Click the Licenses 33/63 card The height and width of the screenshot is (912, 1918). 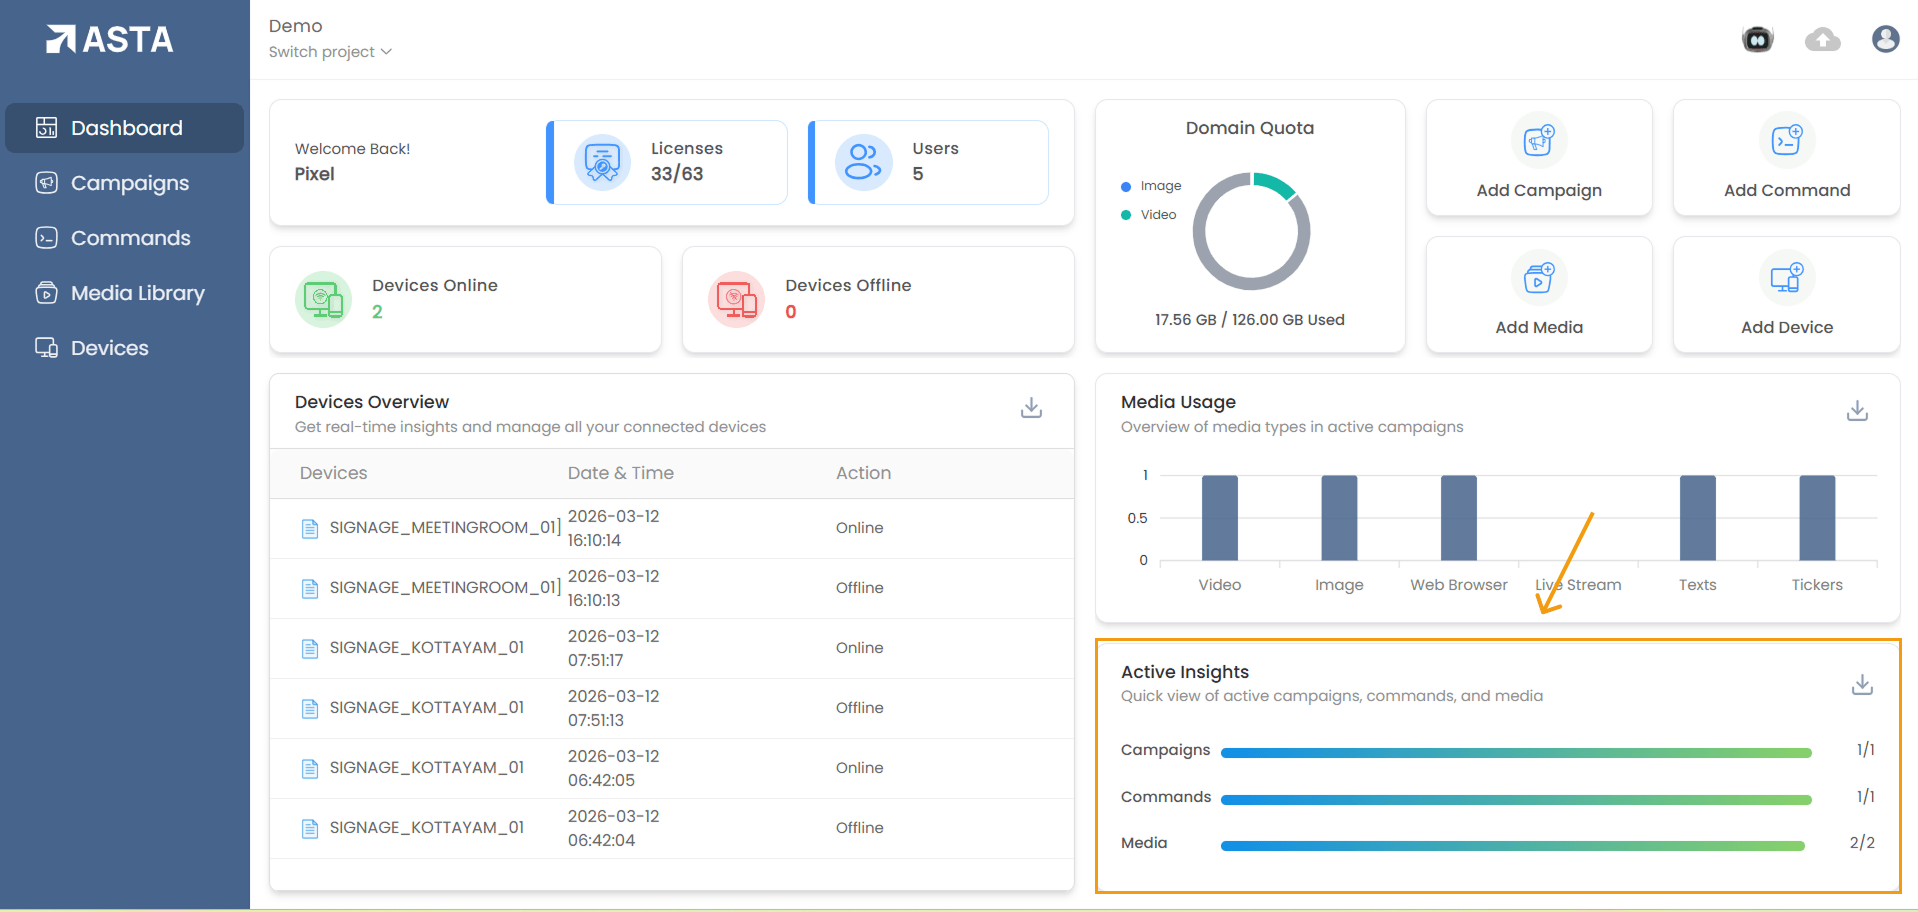click(668, 162)
